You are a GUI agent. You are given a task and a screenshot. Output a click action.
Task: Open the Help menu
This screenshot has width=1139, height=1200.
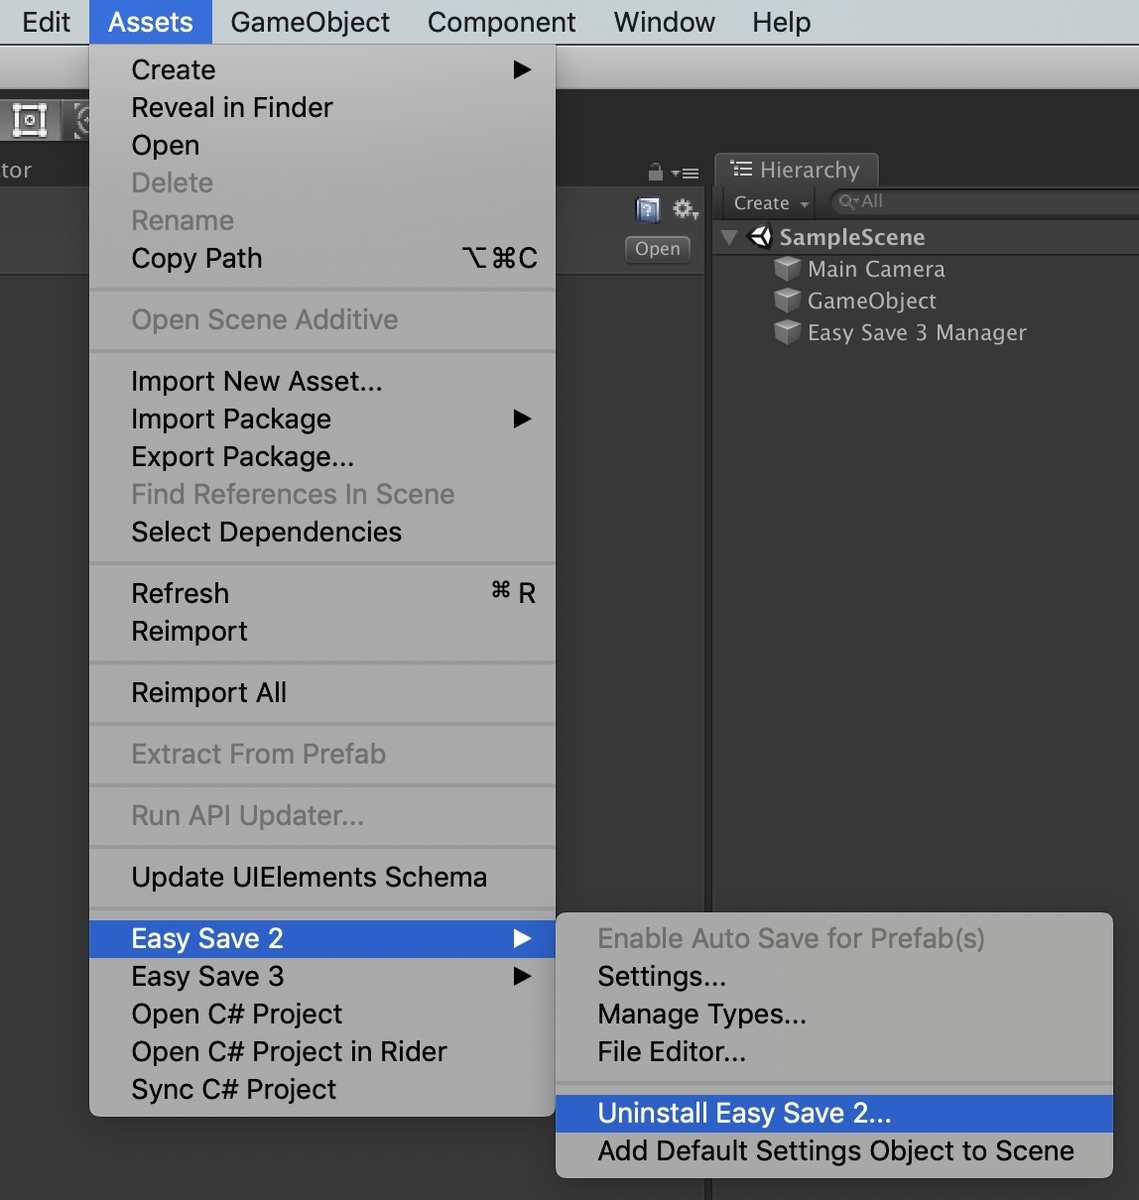point(781,22)
